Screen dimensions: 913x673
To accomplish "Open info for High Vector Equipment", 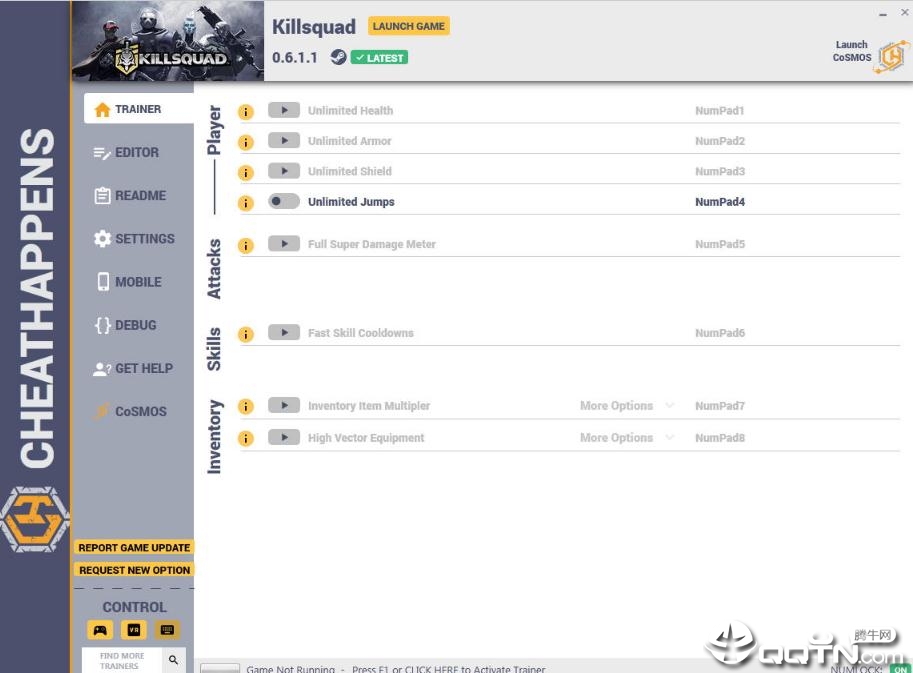I will point(246,438).
